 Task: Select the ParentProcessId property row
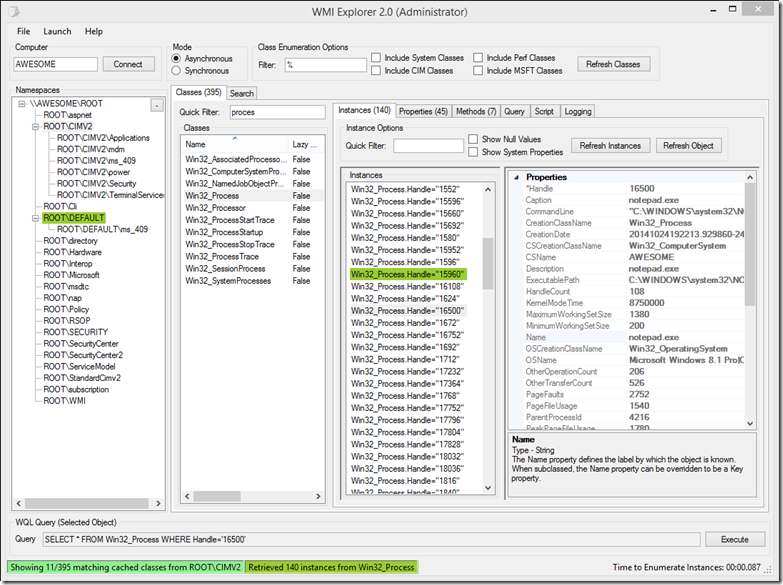pos(633,417)
